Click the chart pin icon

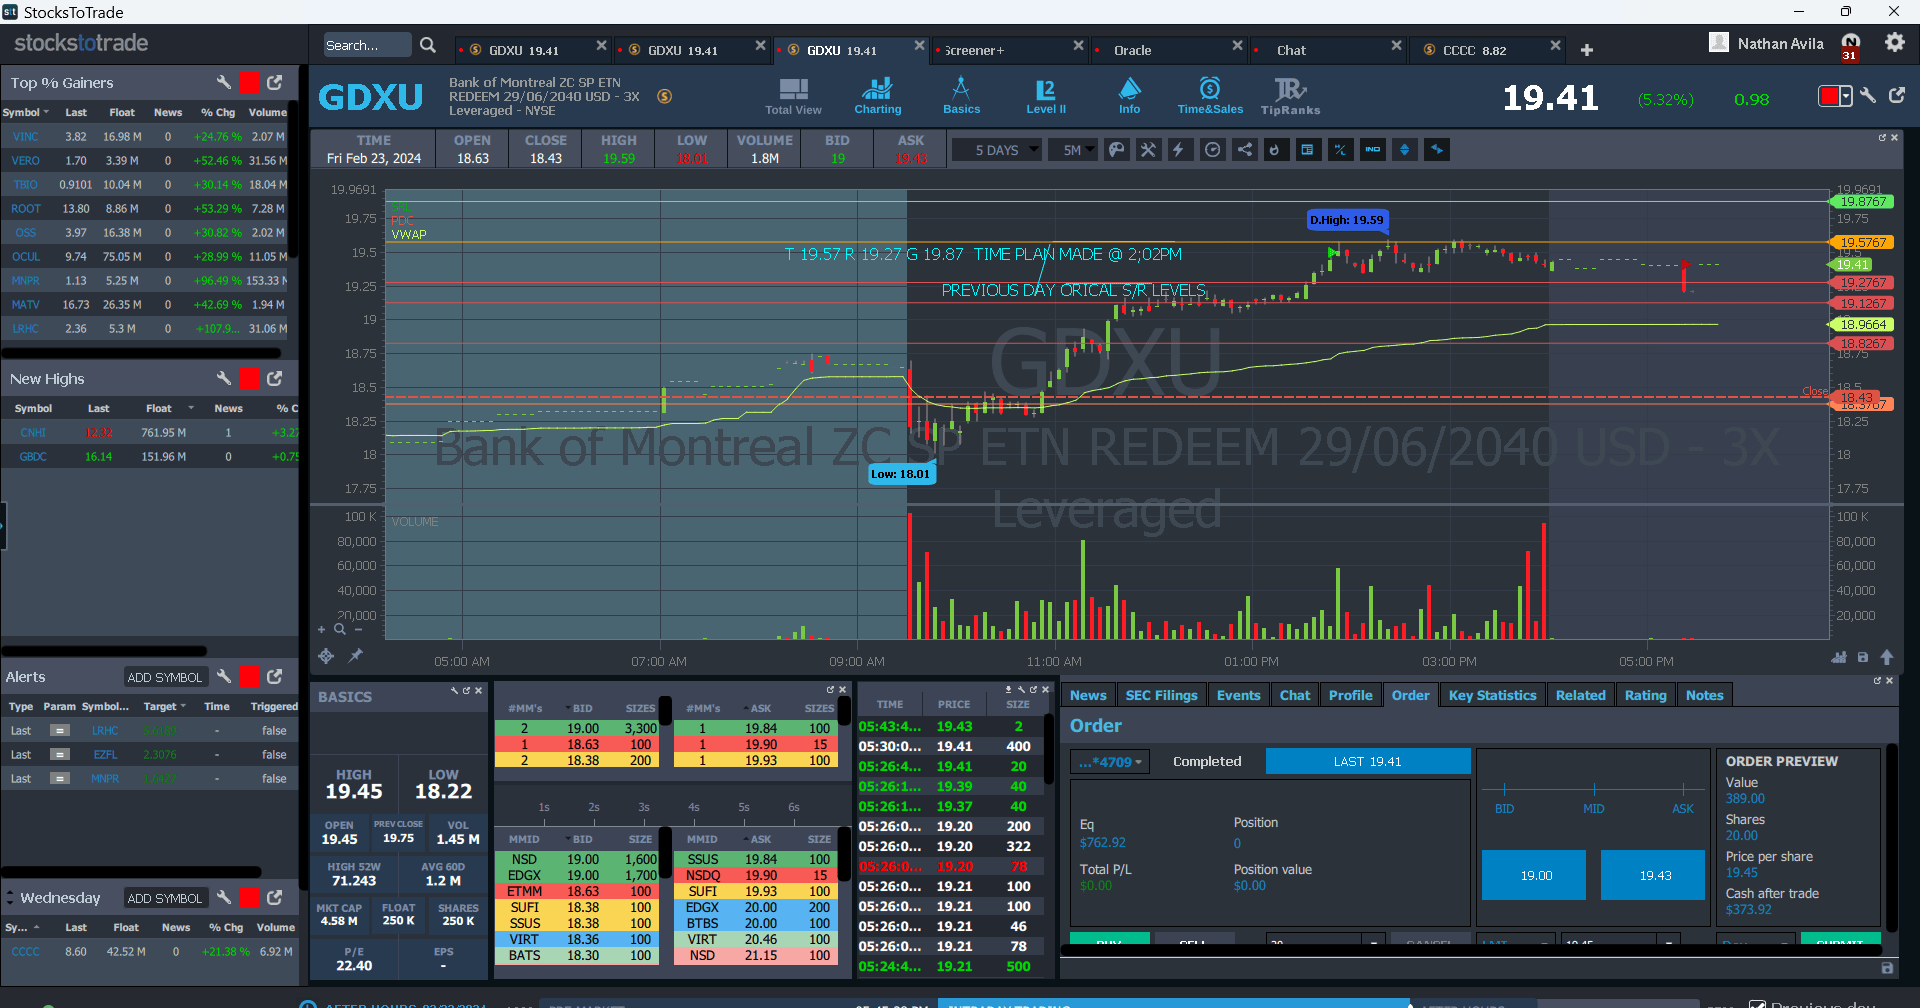point(355,656)
